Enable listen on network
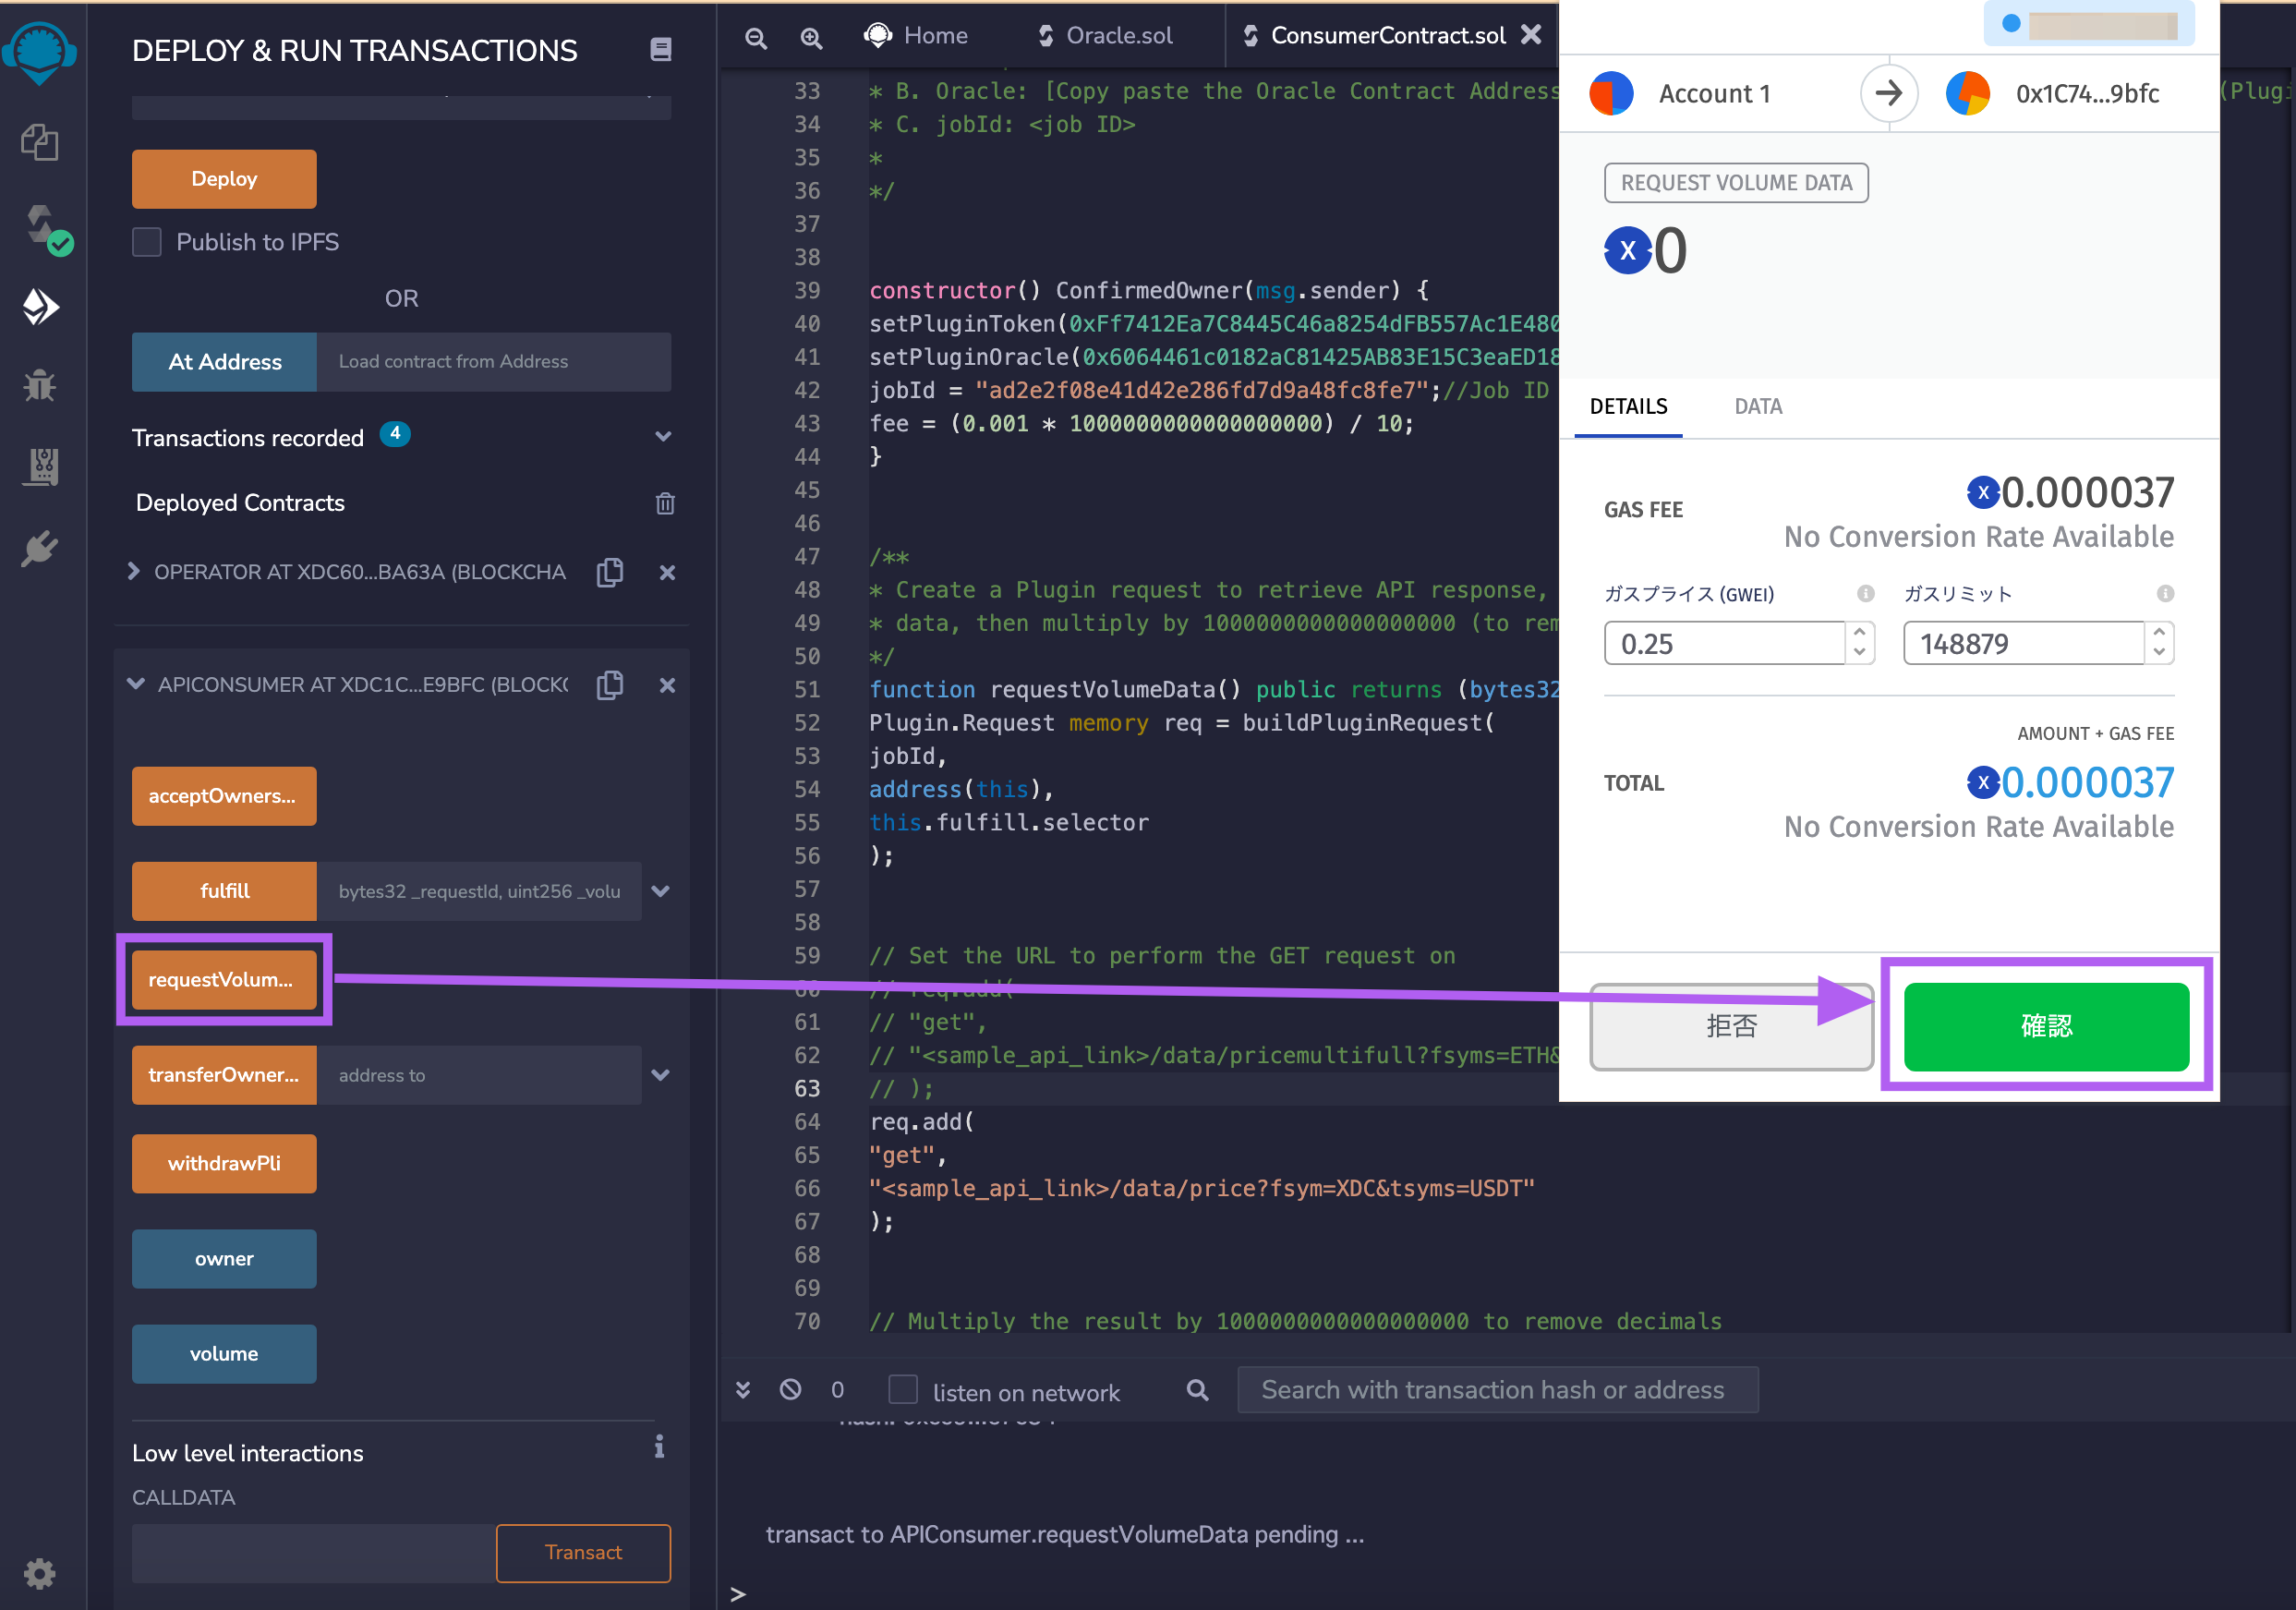 903,1390
